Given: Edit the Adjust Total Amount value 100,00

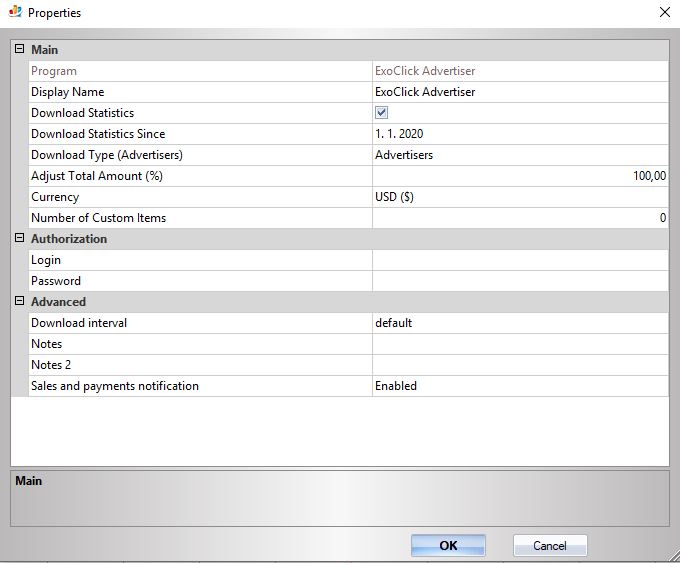Looking at the screenshot, I should click(520, 176).
